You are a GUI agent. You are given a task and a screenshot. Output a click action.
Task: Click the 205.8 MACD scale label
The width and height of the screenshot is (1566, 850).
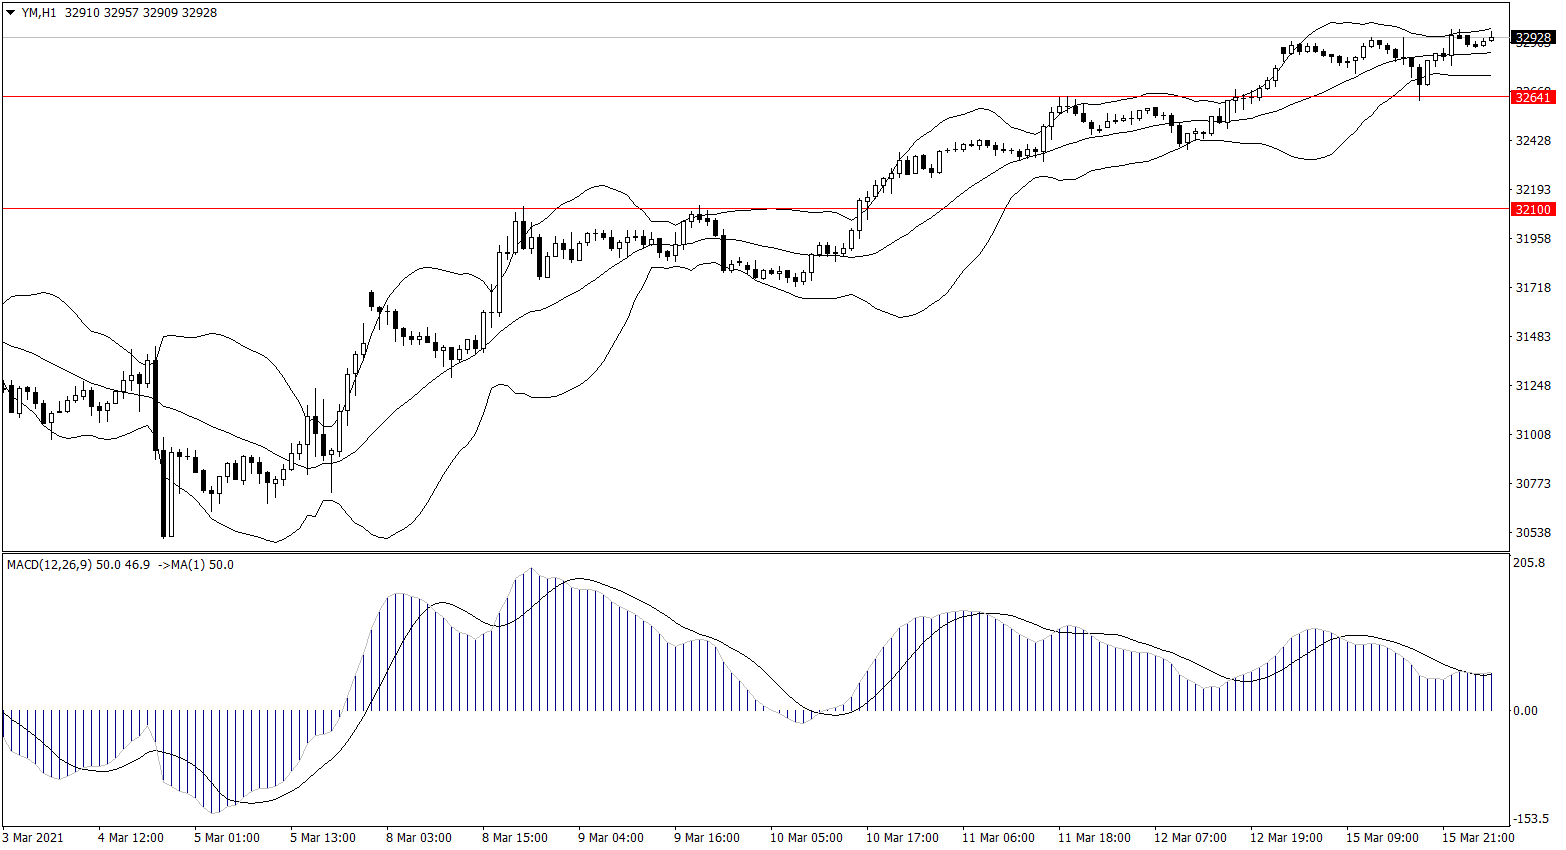[x=1529, y=563]
